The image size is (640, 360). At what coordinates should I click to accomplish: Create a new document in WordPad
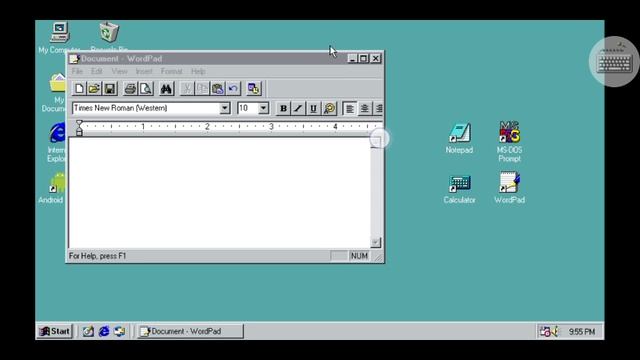pos(79,89)
